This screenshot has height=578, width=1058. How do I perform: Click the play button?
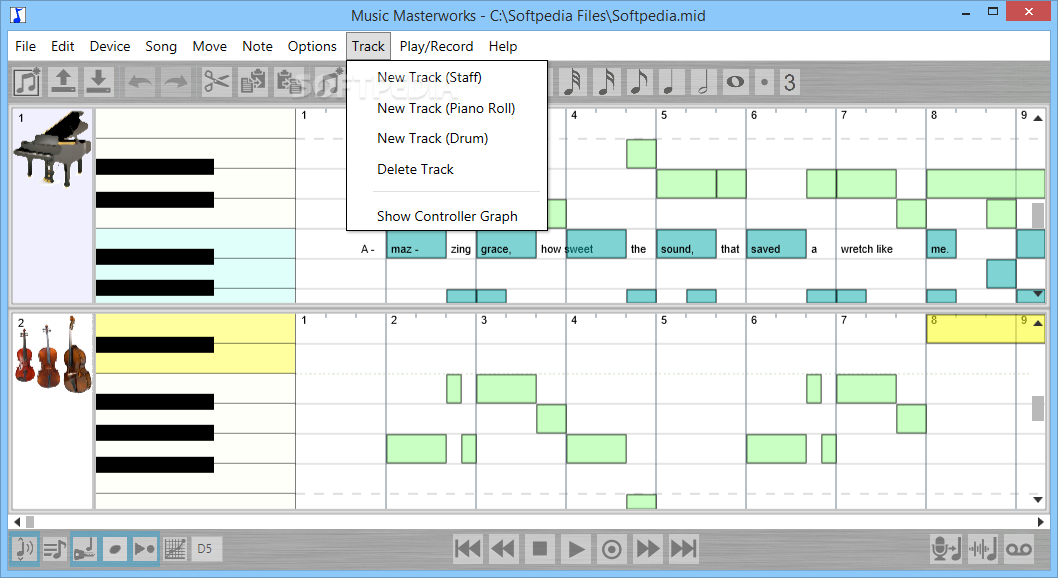[x=576, y=549]
